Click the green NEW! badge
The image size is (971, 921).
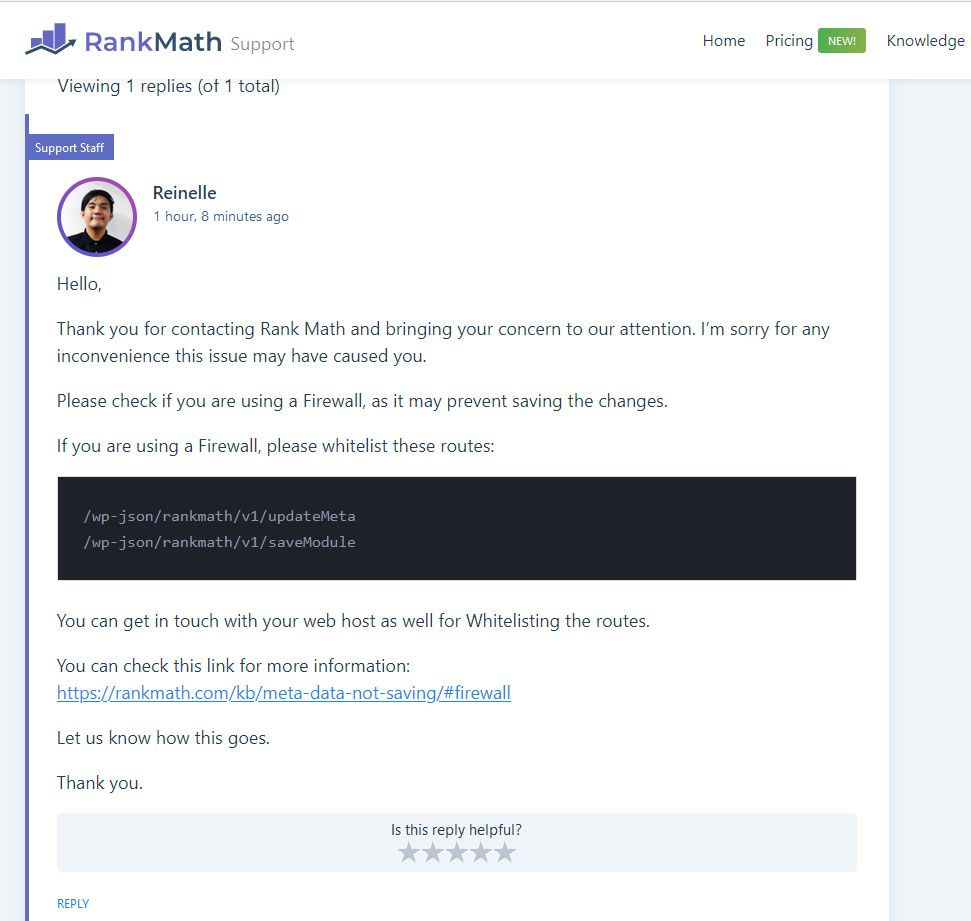click(842, 41)
